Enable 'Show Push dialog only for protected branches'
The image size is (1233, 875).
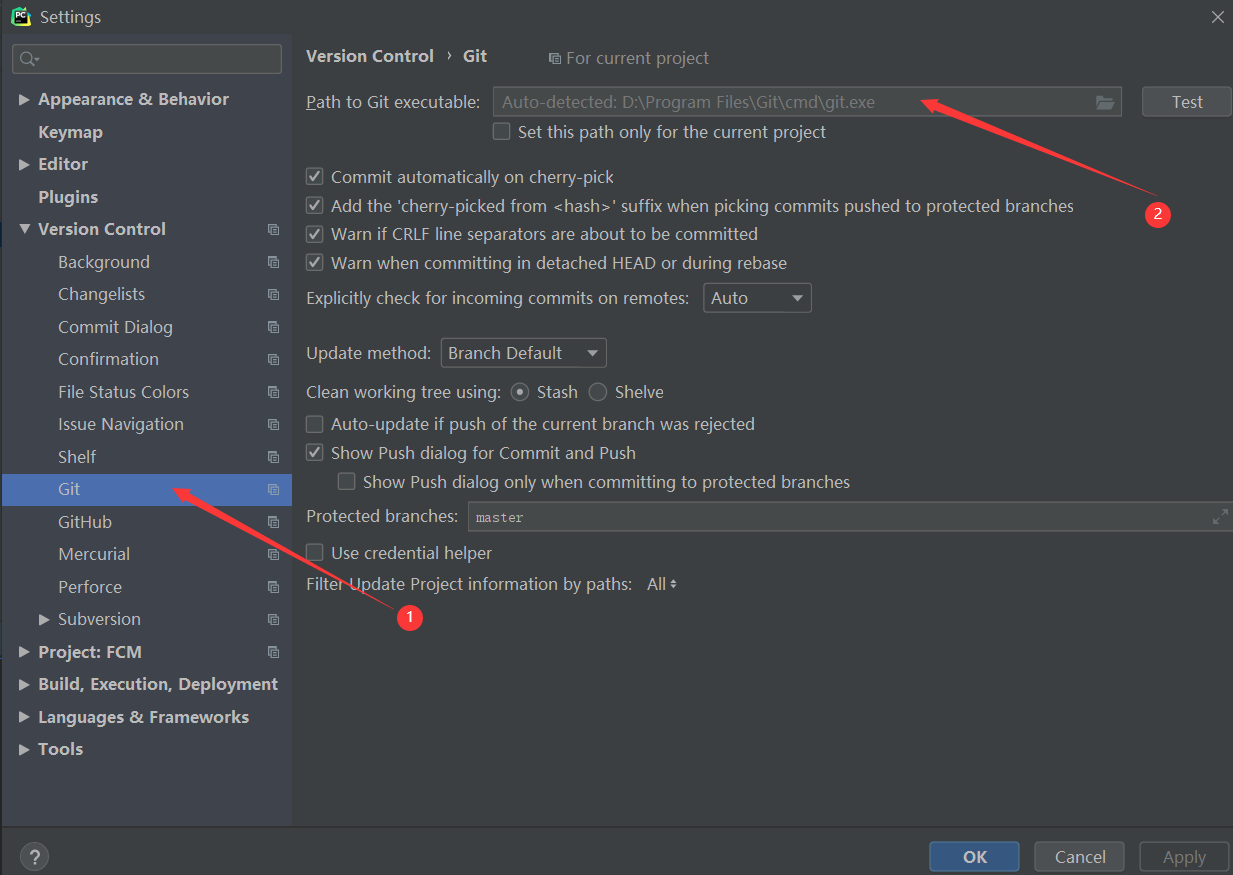point(347,482)
